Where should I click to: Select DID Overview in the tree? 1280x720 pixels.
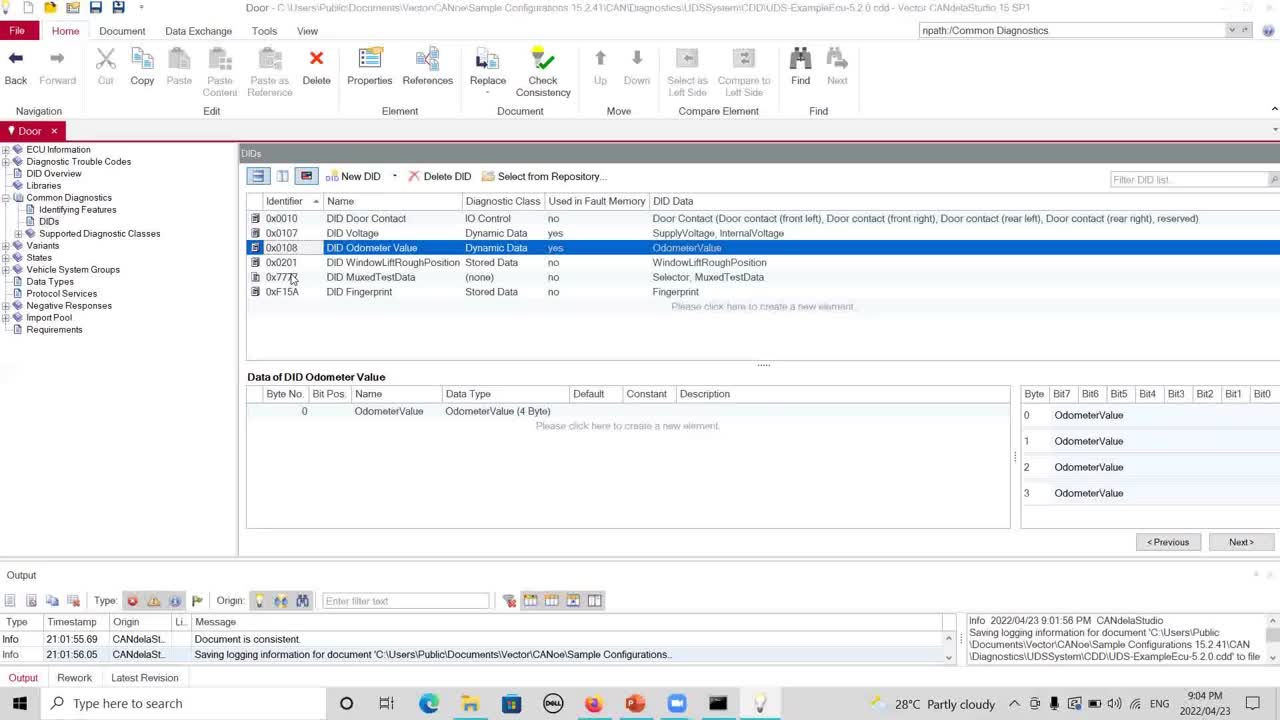54,174
